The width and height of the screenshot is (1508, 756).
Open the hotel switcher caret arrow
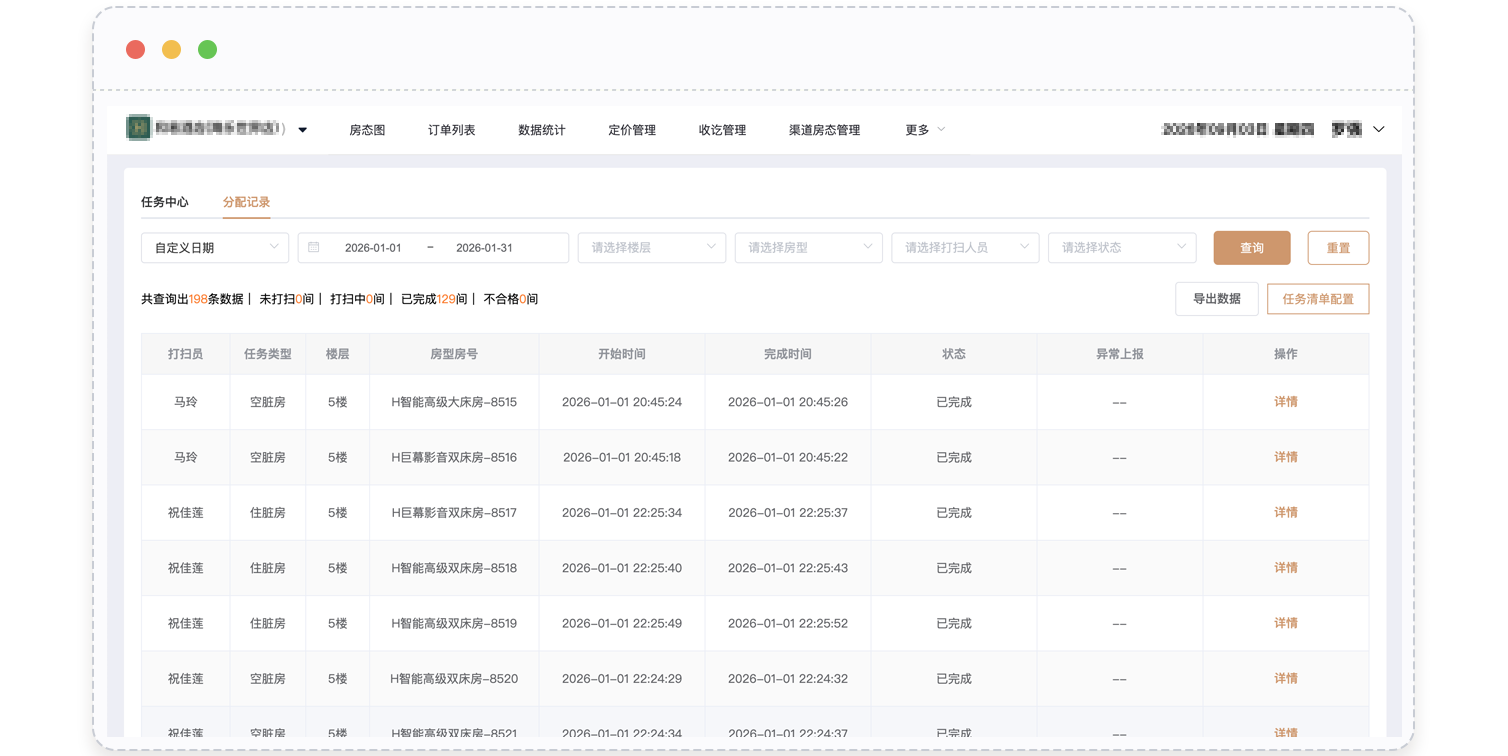(303, 130)
